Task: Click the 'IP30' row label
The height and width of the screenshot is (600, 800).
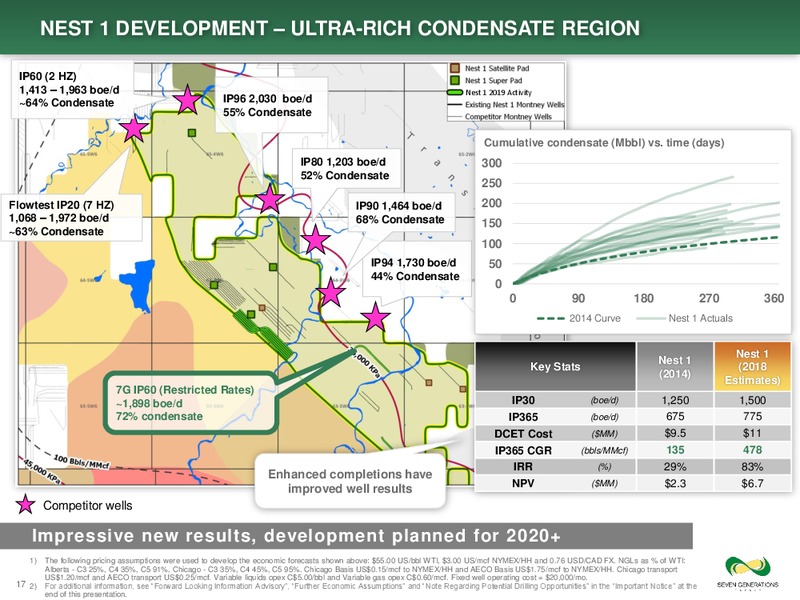Action: point(523,400)
